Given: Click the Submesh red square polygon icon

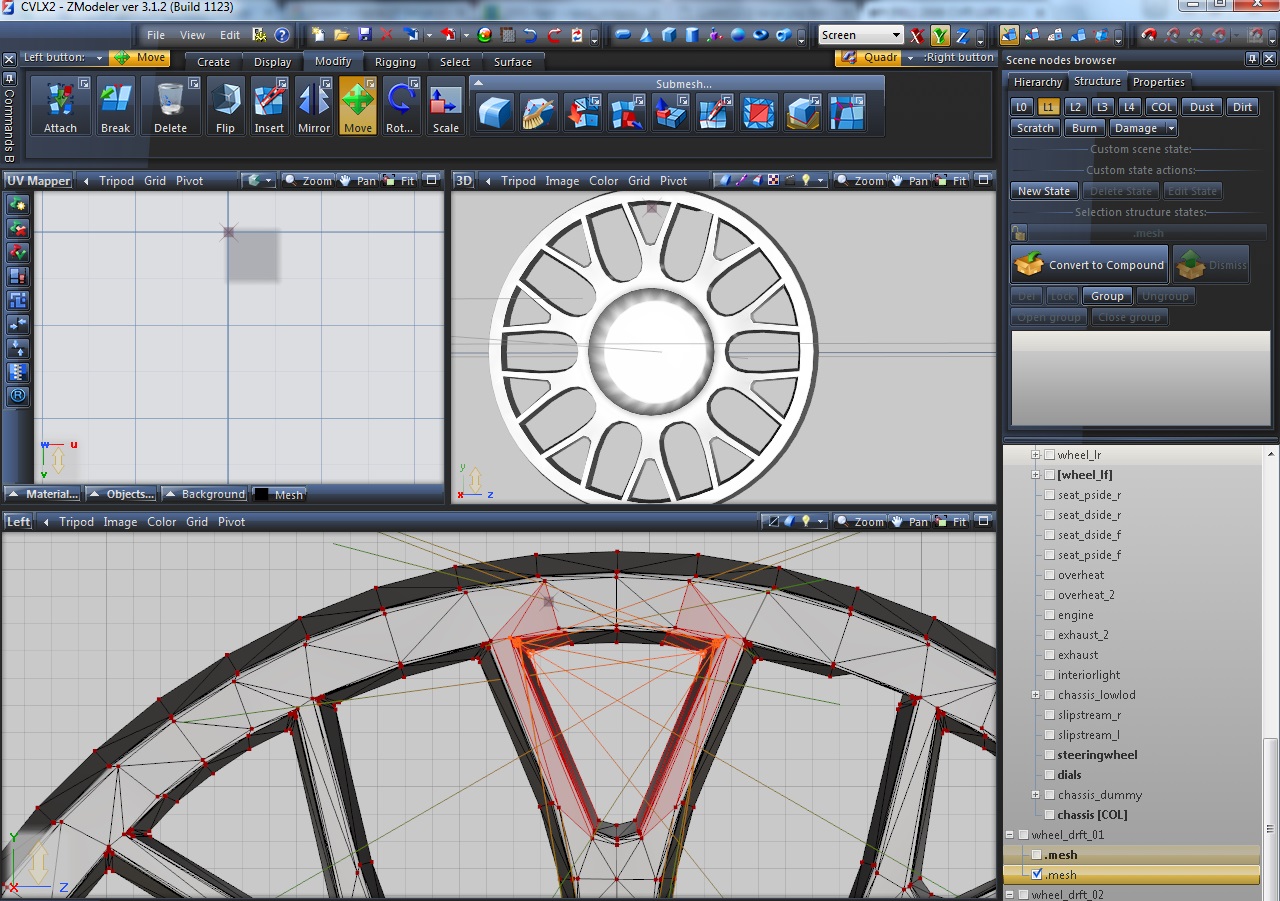Looking at the screenshot, I should [759, 112].
